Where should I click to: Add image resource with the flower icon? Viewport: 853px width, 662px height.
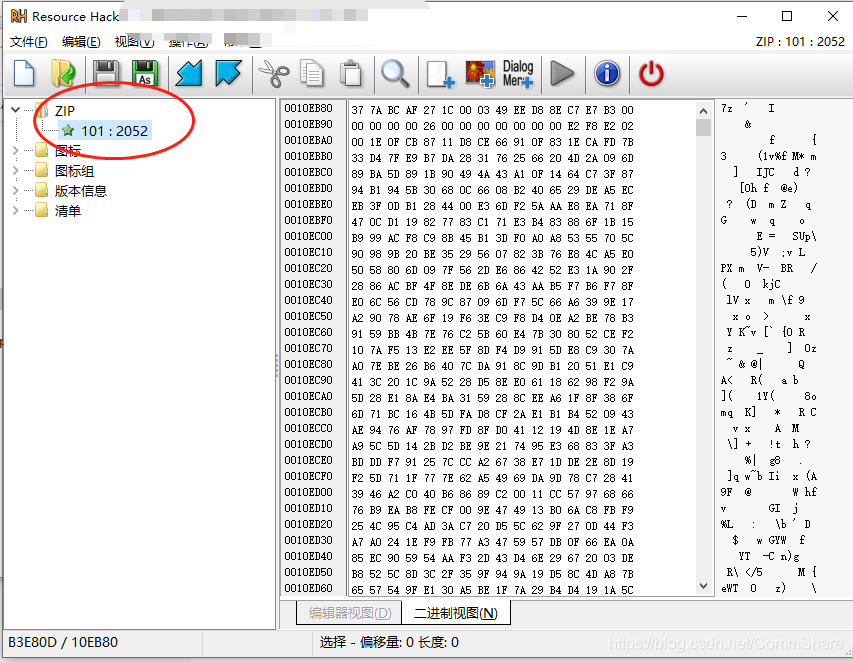[x=480, y=73]
